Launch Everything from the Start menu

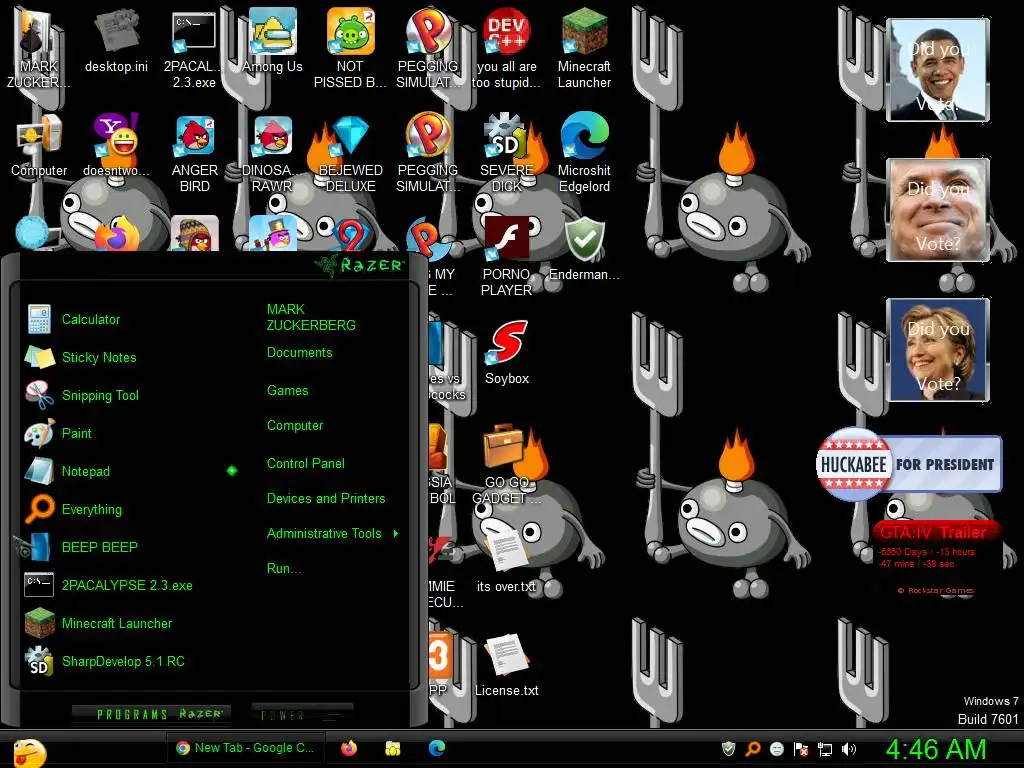91,509
